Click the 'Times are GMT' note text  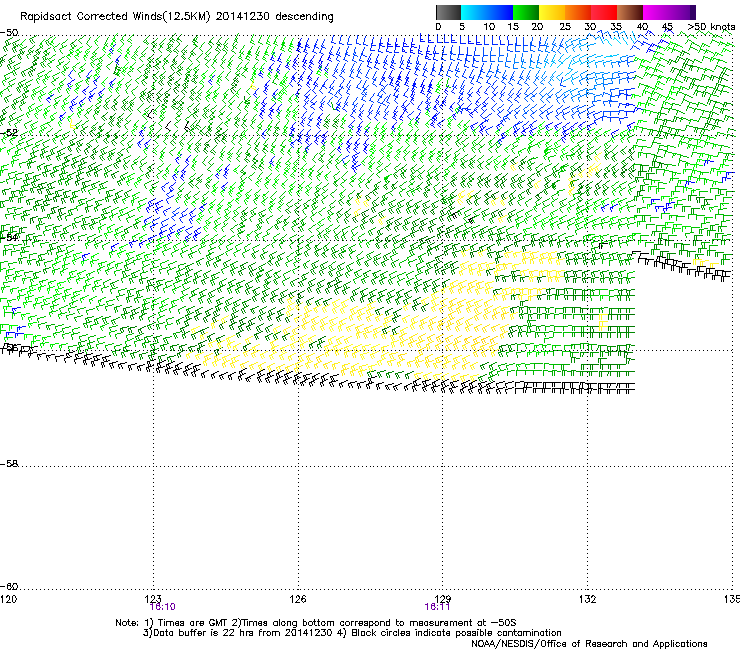coord(194,623)
